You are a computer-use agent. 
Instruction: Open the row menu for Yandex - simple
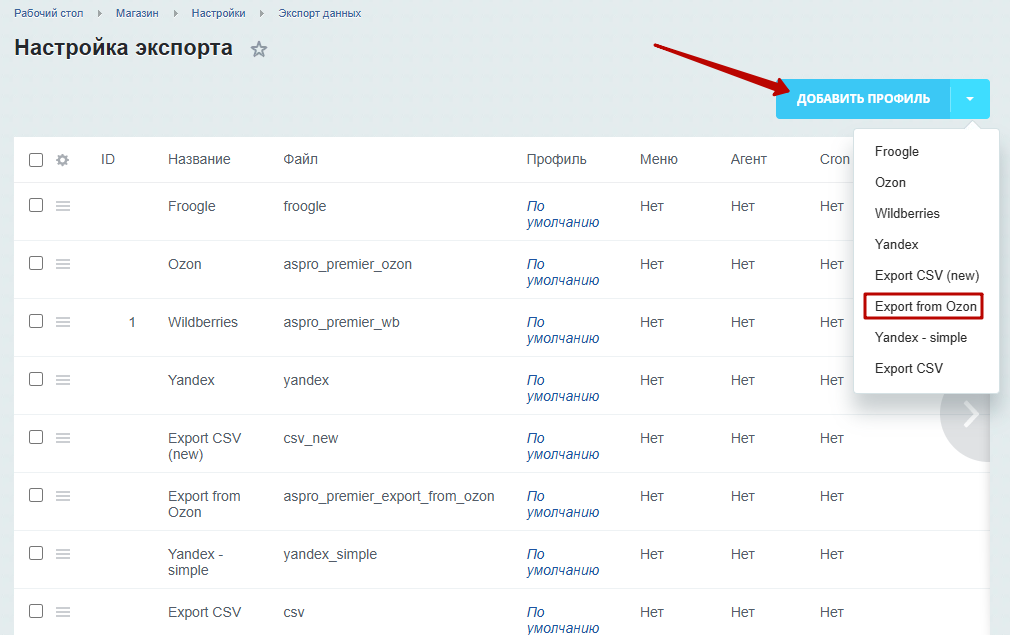[62, 554]
